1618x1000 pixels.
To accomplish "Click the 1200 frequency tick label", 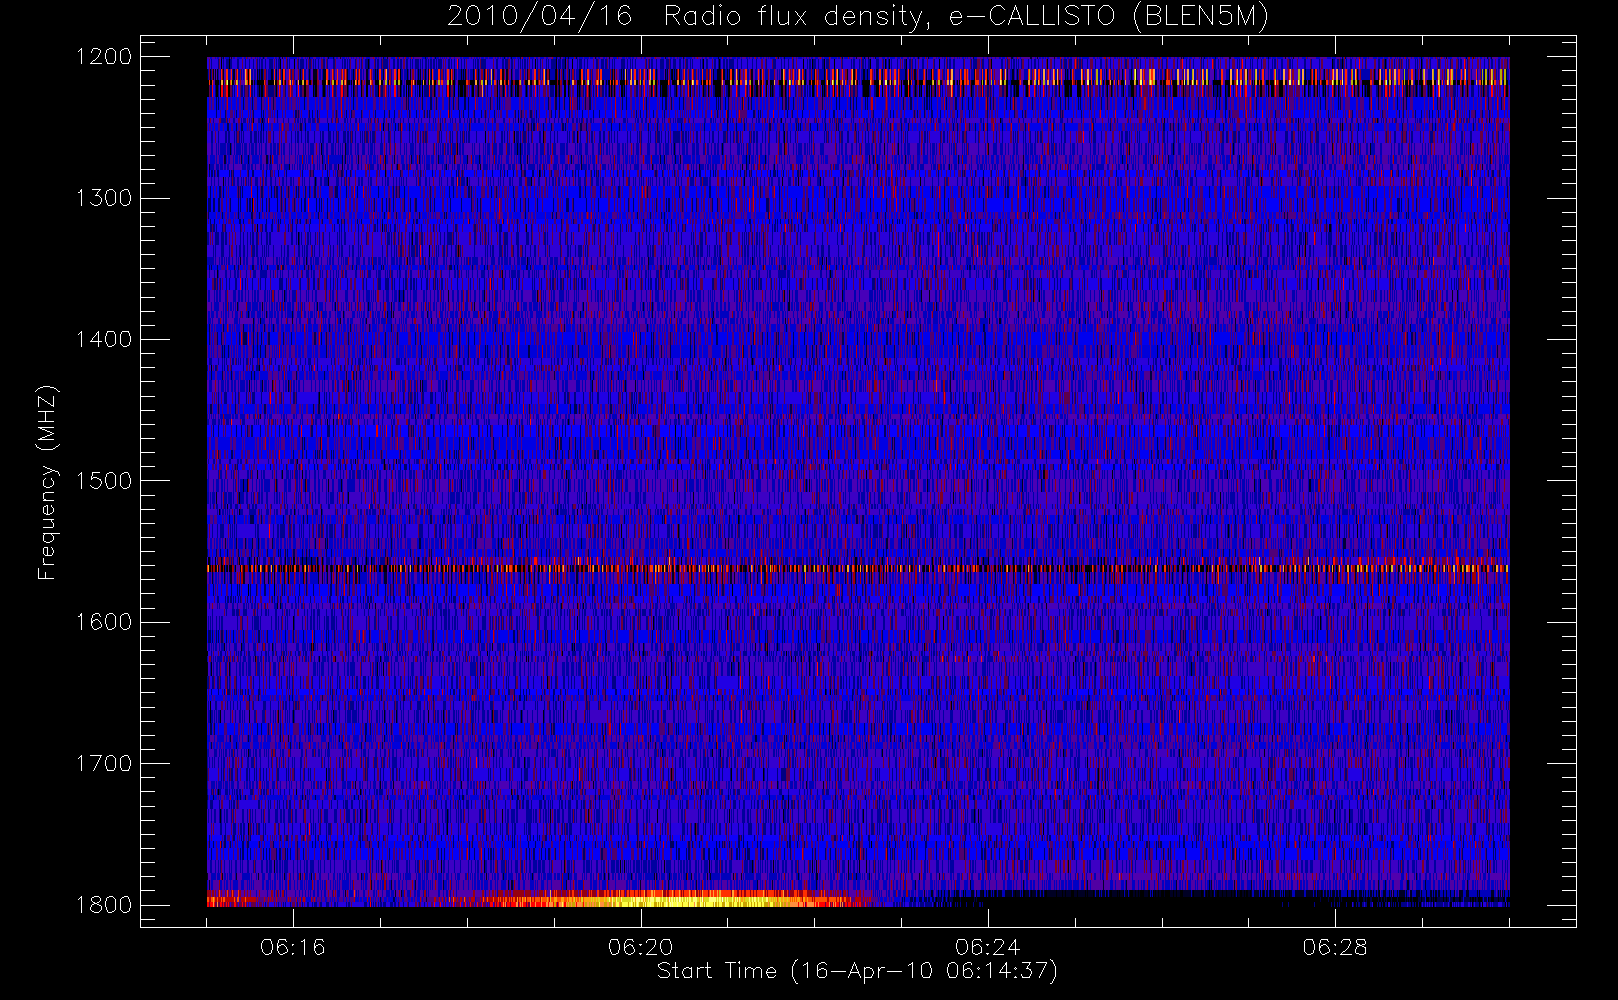I will click(104, 57).
